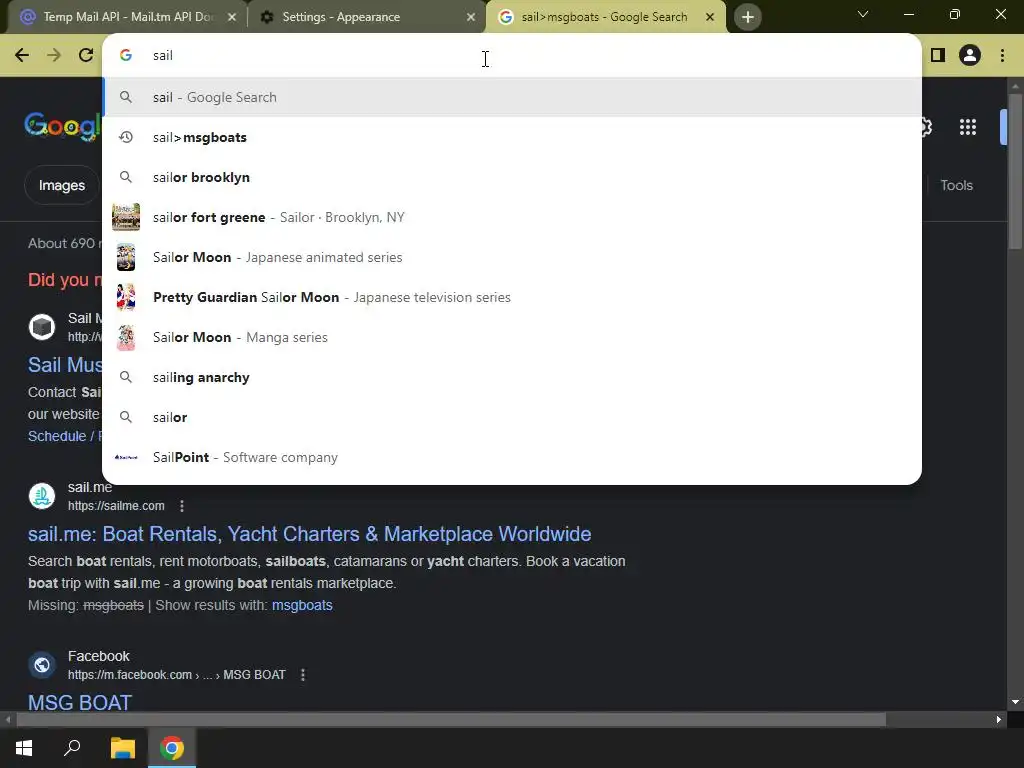Viewport: 1024px width, 768px height.
Task: Select the plain 'sailor' suggestion
Action: coord(512,417)
